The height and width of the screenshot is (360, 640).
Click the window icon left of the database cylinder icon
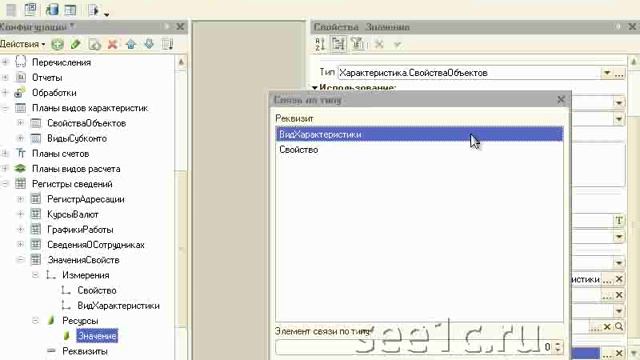point(31,9)
